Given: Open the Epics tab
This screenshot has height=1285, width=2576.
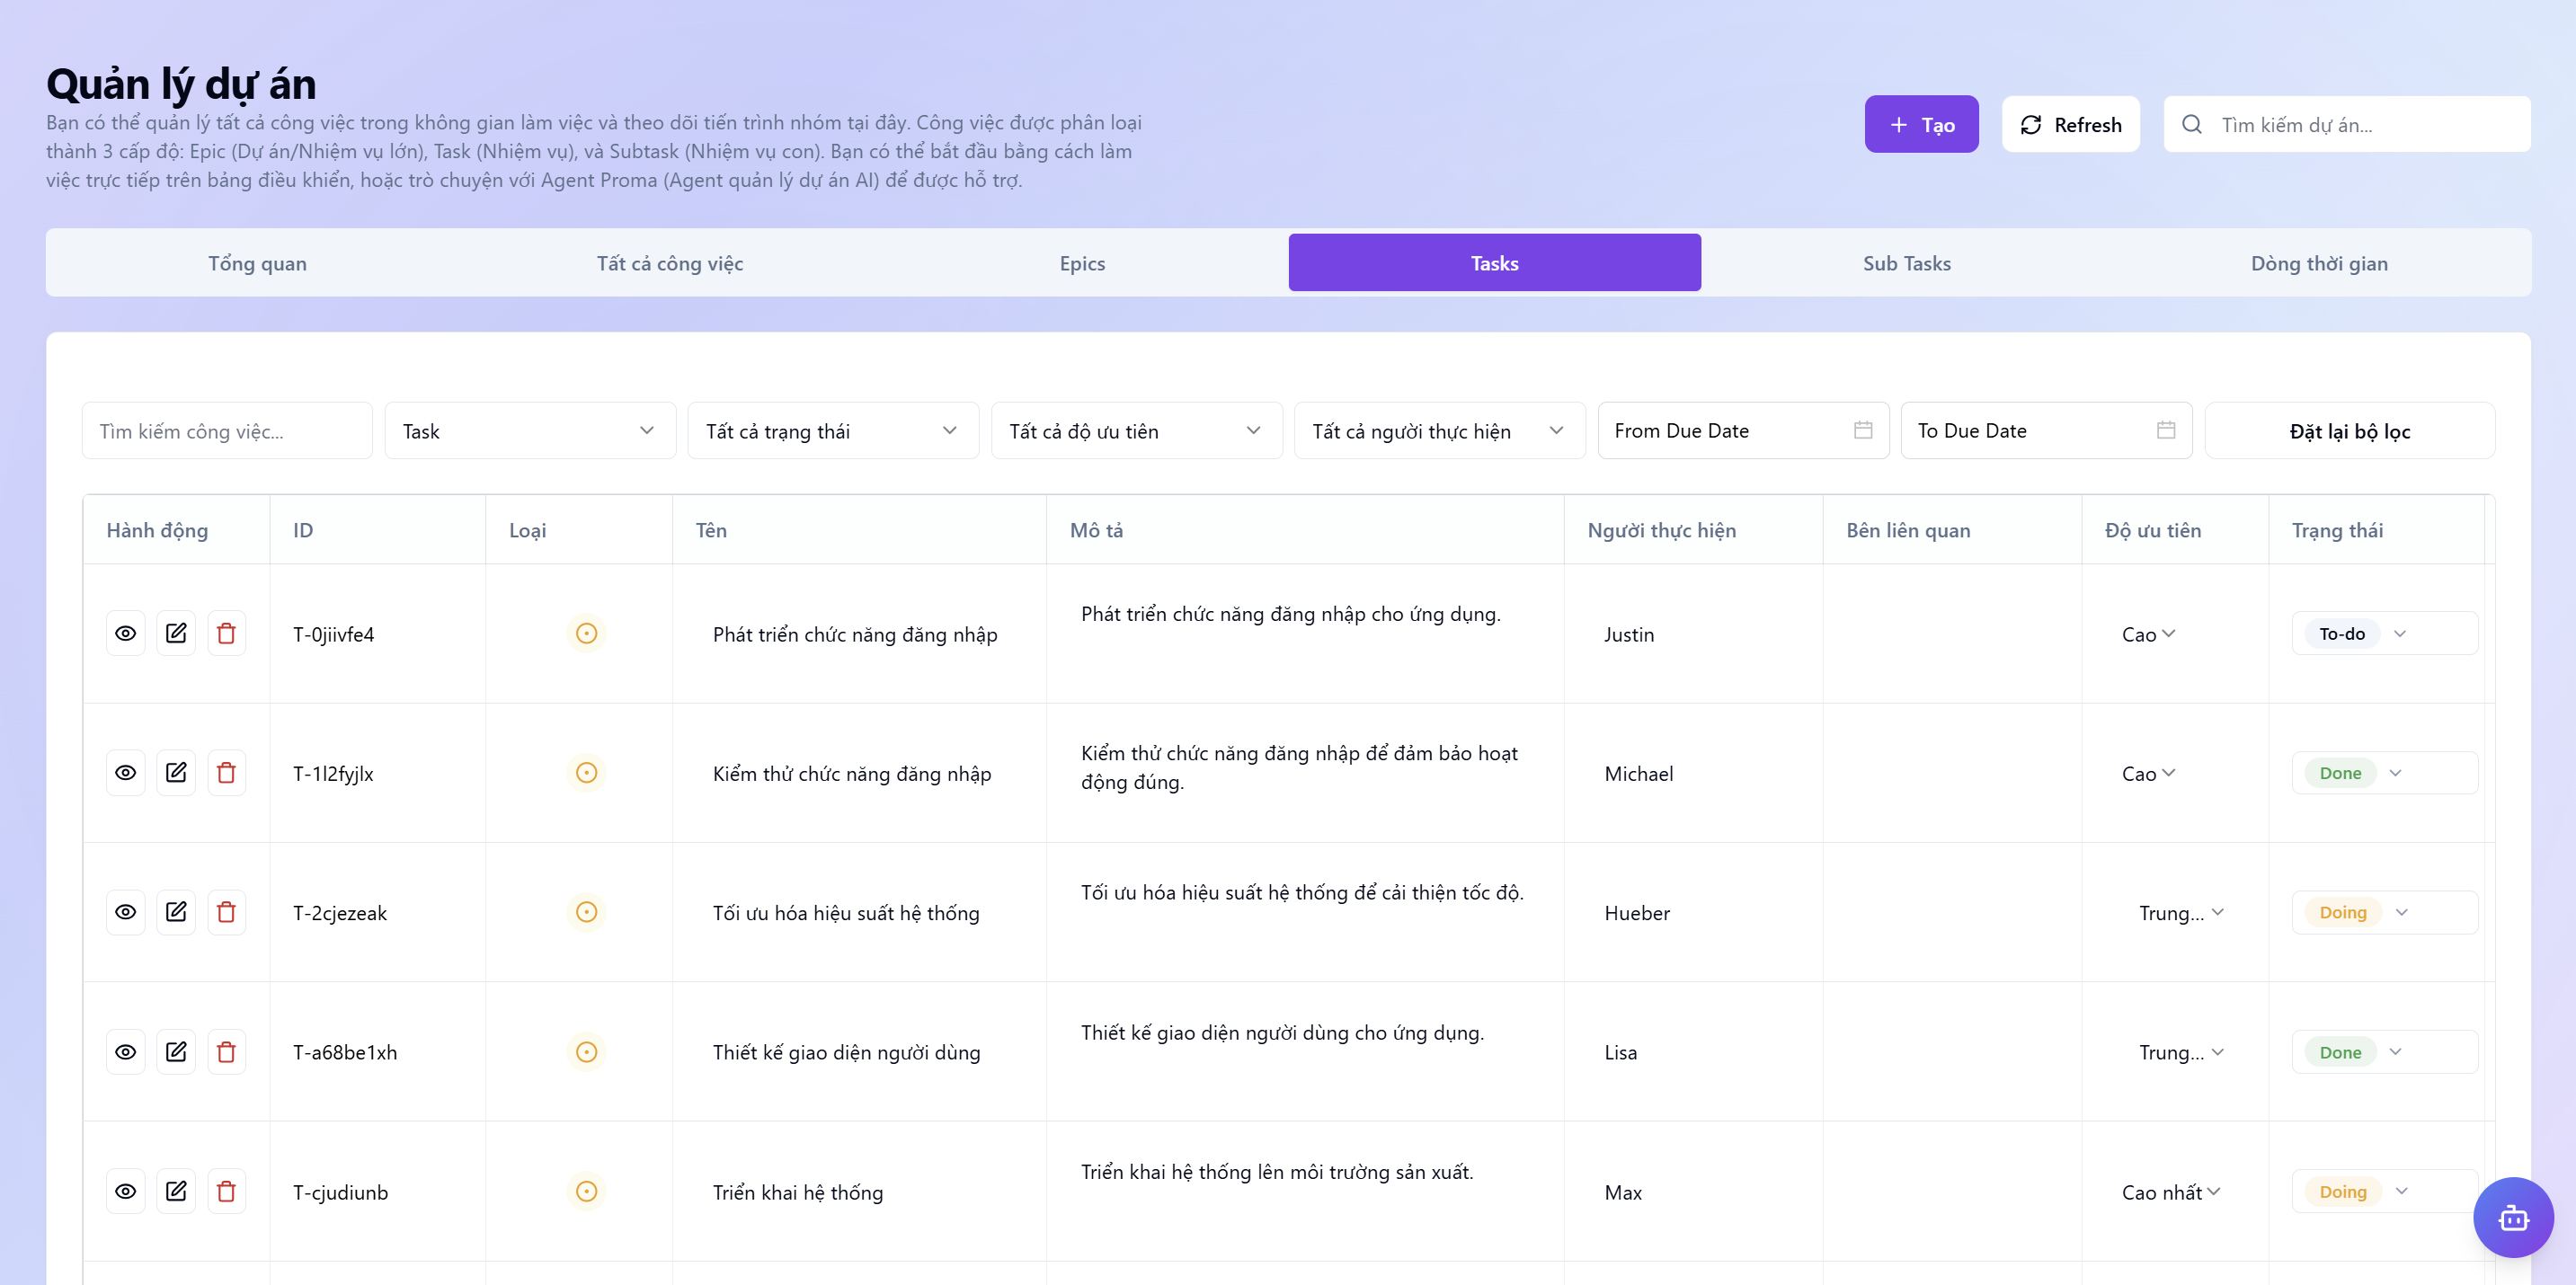Looking at the screenshot, I should (x=1082, y=263).
